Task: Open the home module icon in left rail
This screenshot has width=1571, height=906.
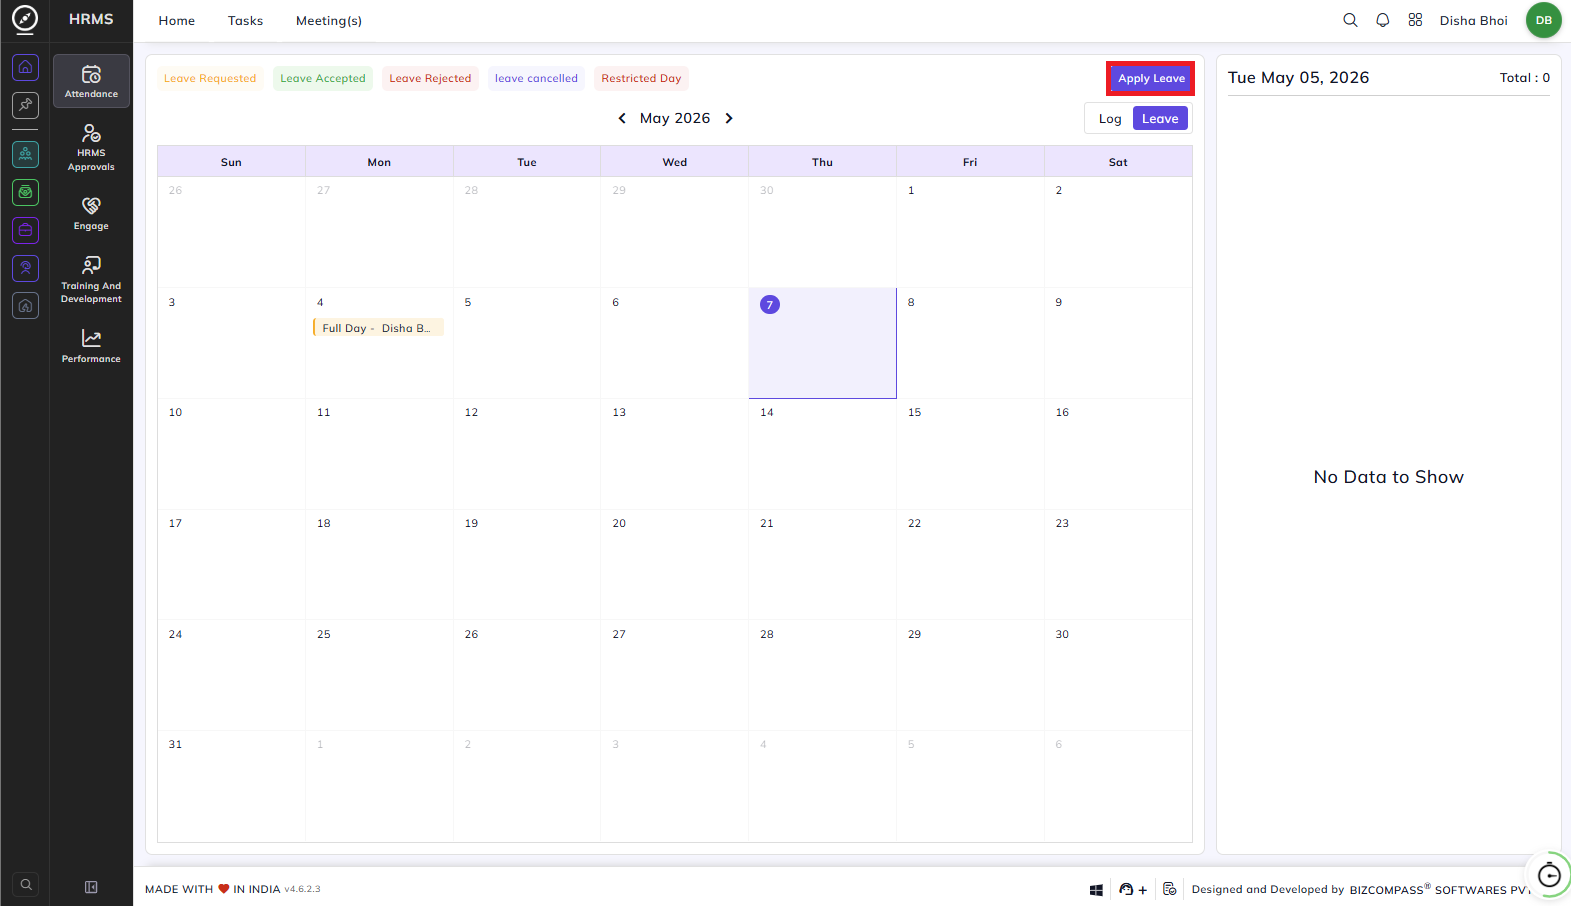Action: [26, 67]
